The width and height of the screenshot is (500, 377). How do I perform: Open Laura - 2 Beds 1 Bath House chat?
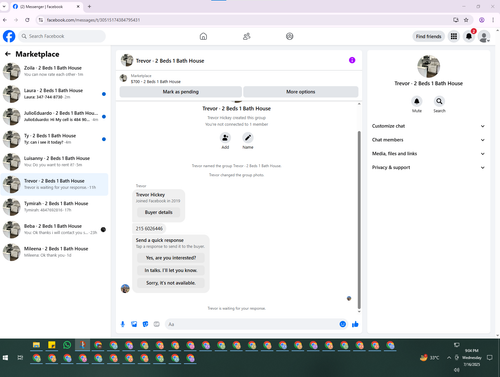(55, 94)
